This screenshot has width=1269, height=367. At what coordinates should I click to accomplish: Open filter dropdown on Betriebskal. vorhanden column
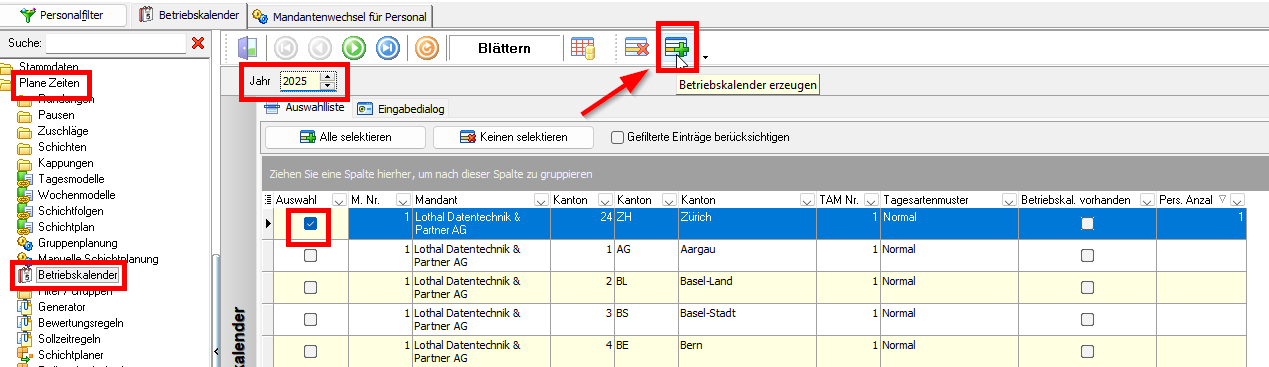coord(1147,200)
